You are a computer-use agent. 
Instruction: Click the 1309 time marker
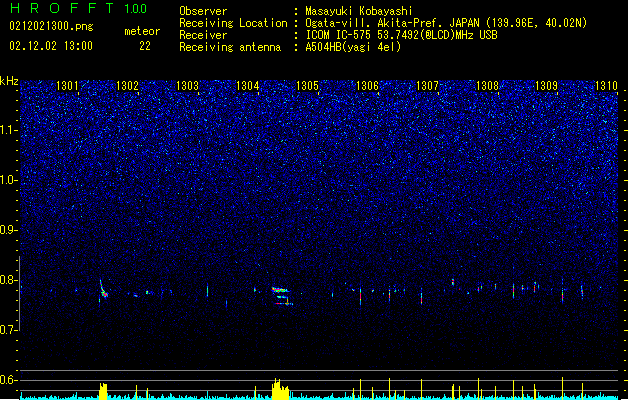click(x=547, y=85)
